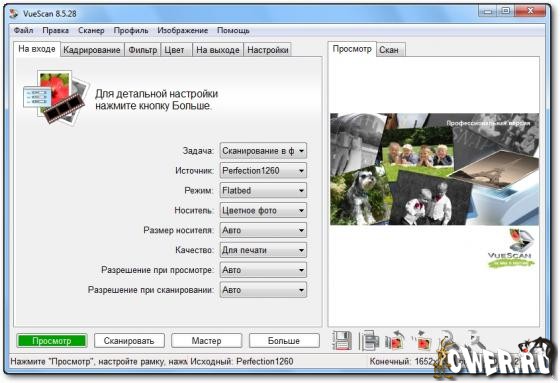The height and width of the screenshot is (383, 560).
Task: Open the Режим dropdown showing Flatbed
Action: pyautogui.click(x=263, y=190)
